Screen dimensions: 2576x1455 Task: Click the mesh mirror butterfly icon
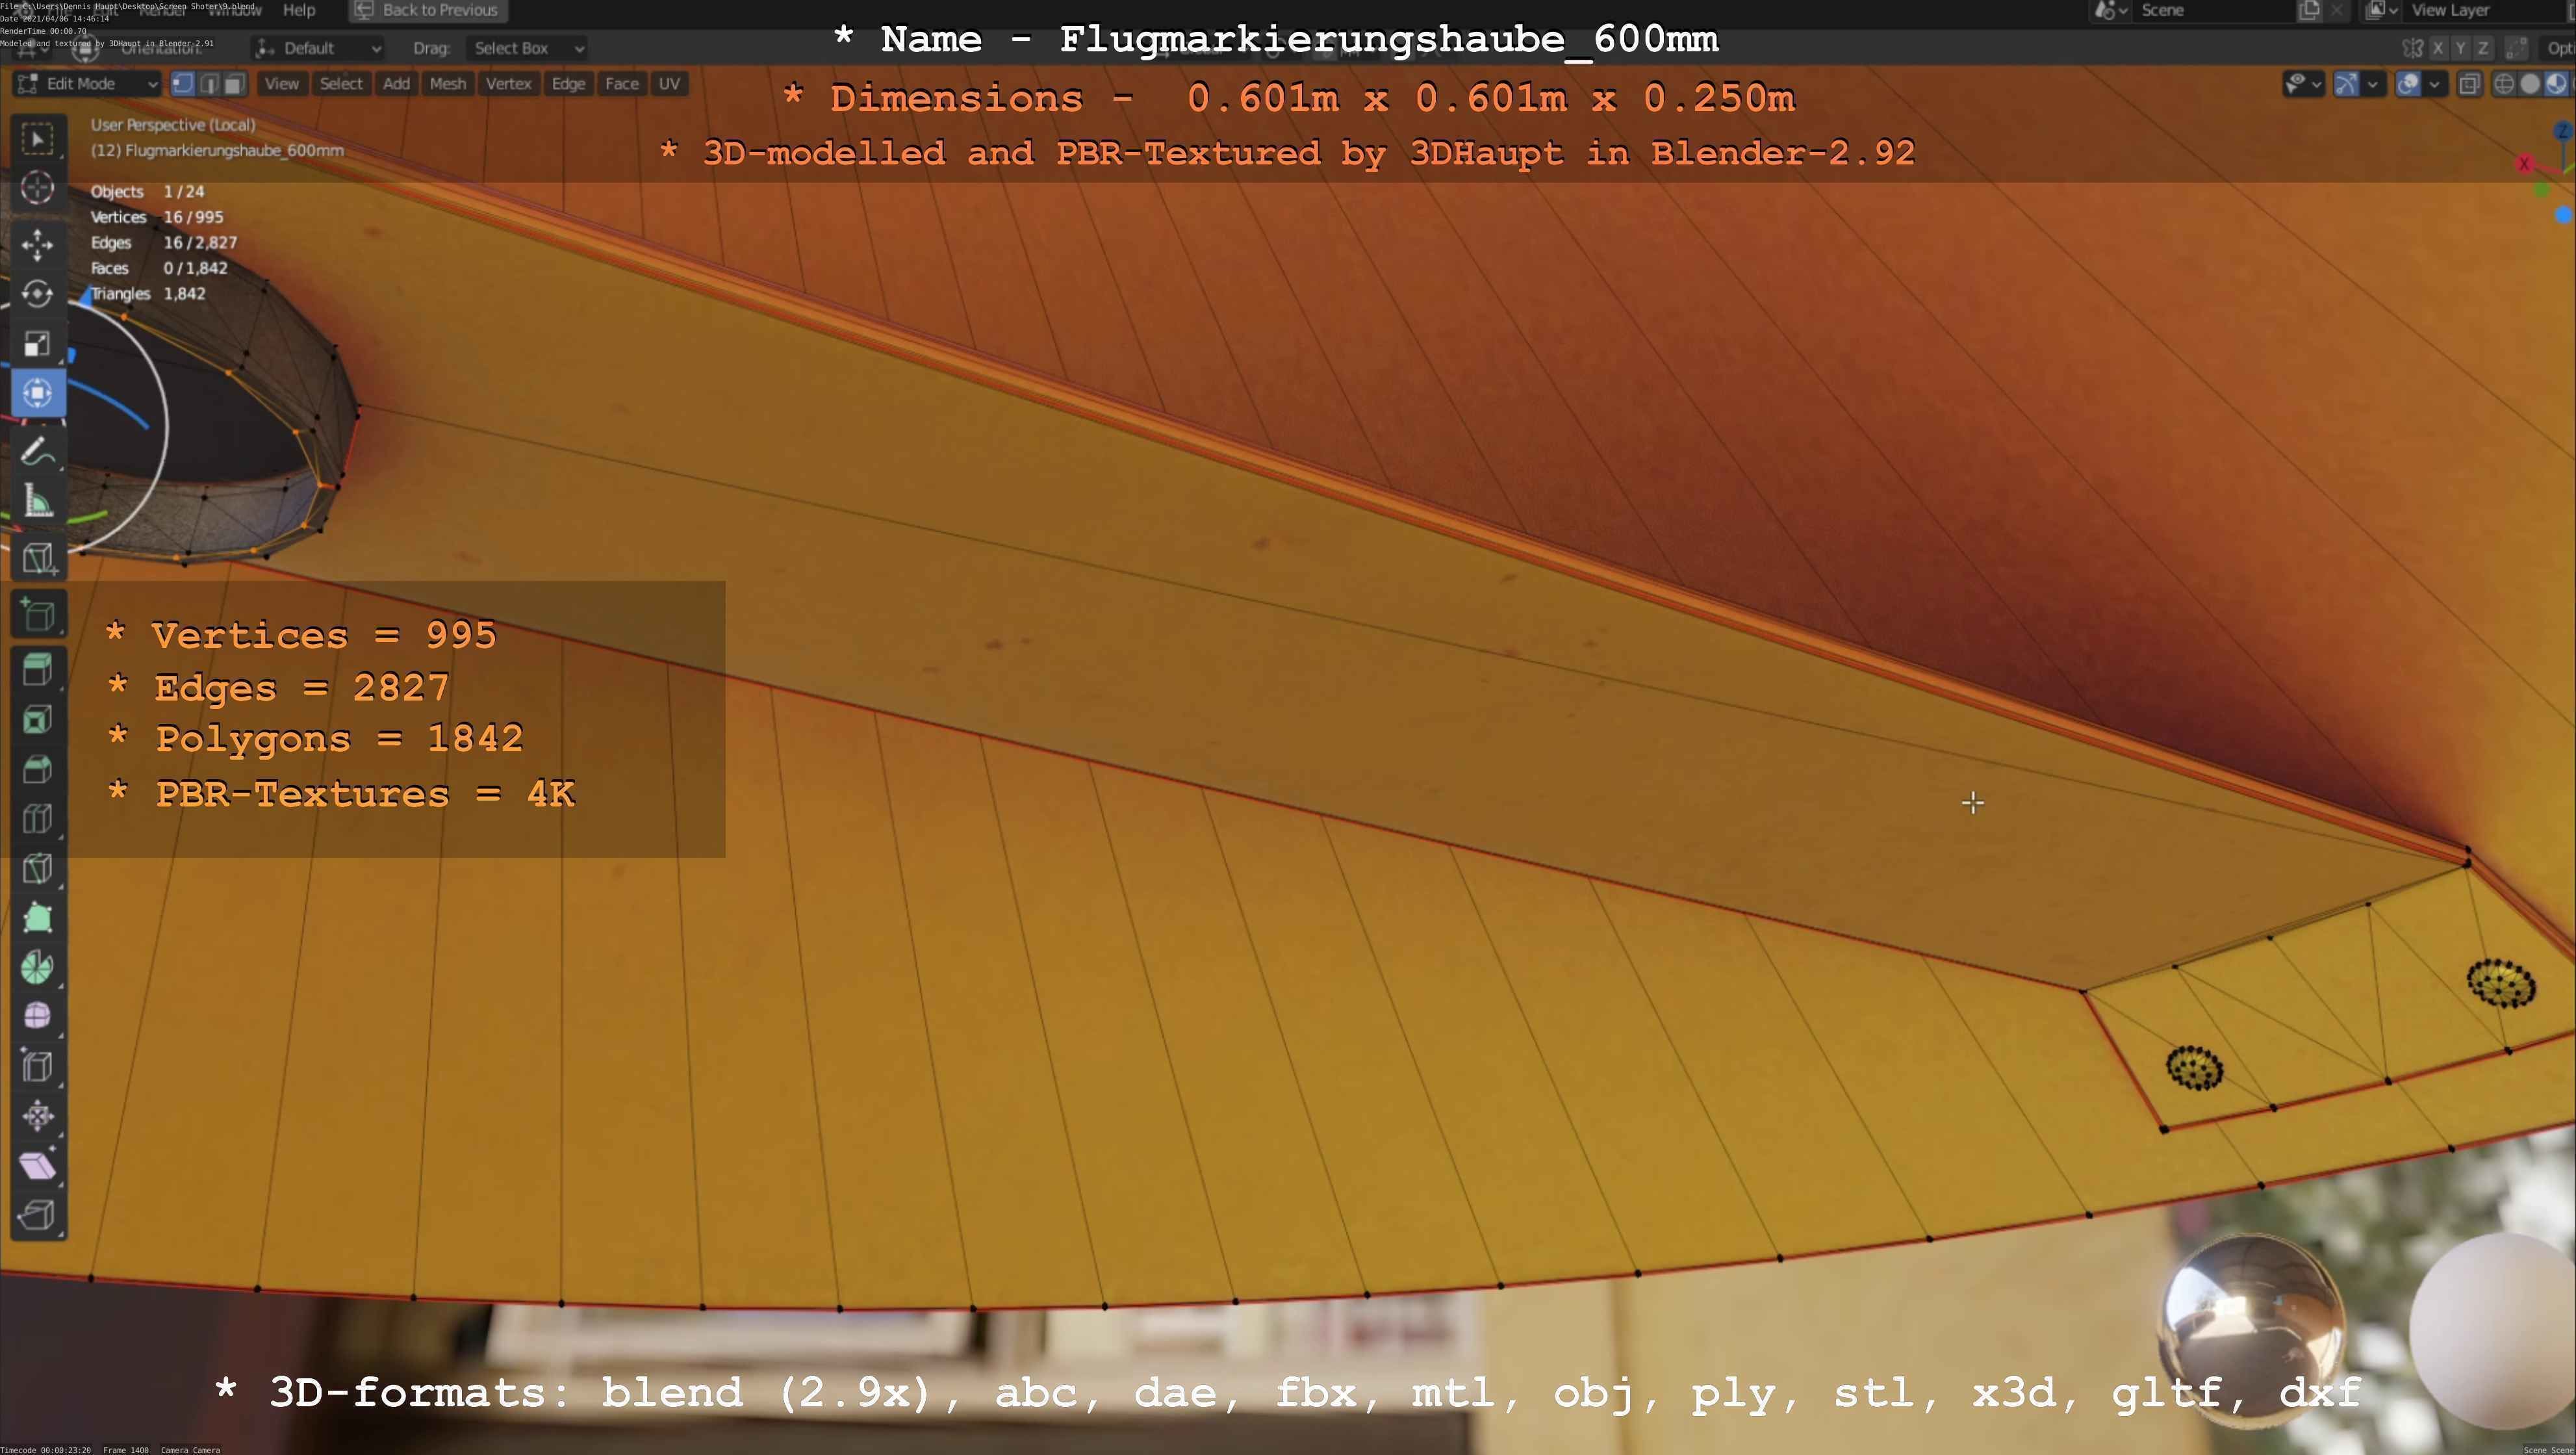2413,48
